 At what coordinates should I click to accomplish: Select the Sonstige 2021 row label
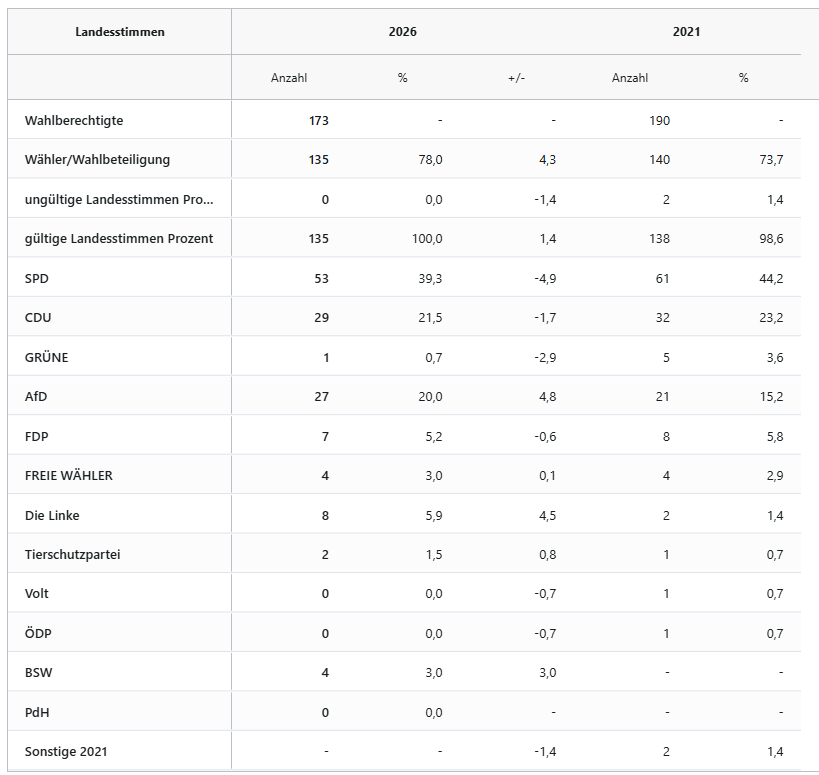(x=66, y=752)
